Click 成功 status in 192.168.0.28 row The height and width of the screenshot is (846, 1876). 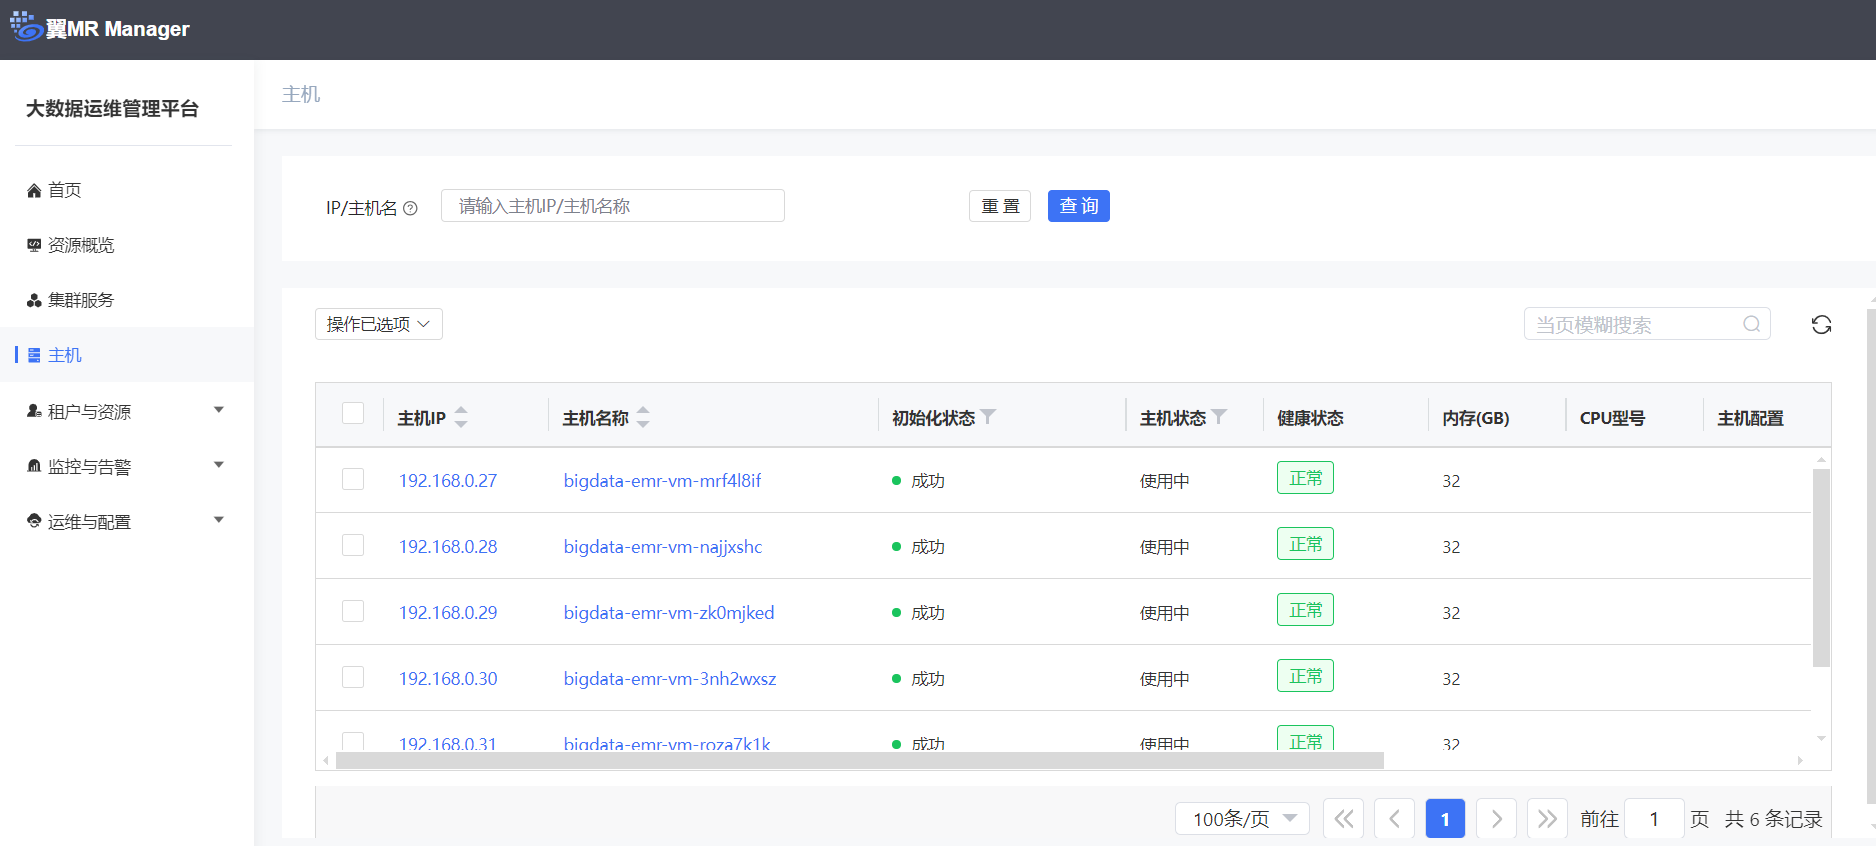click(928, 547)
